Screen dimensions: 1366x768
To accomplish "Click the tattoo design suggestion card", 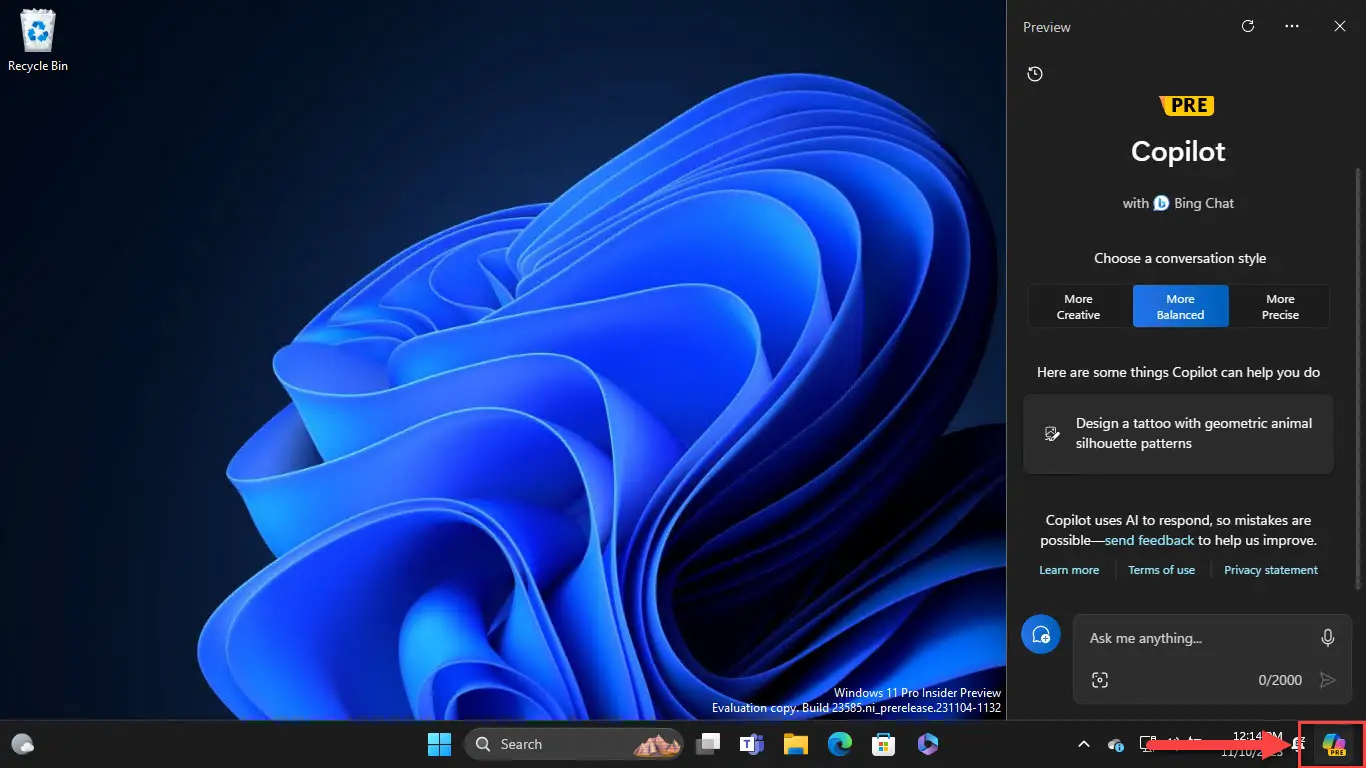I will tap(1178, 434).
